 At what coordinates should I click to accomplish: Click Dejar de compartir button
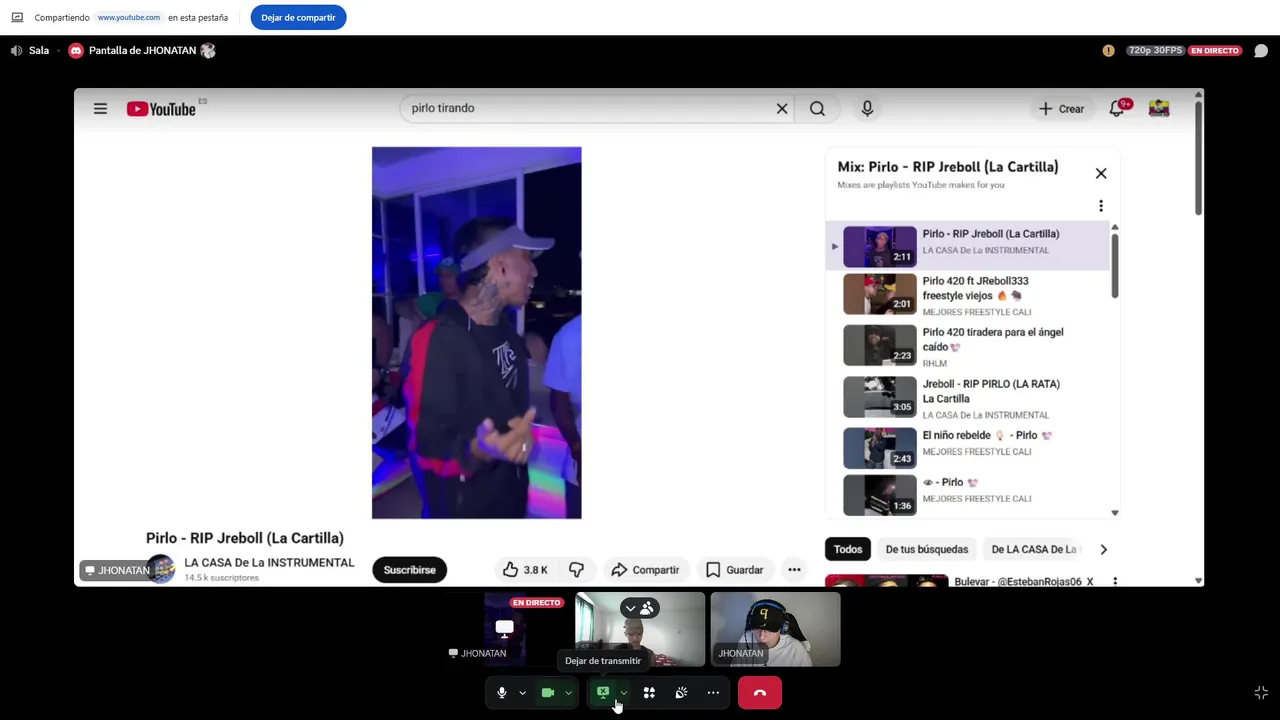click(x=298, y=17)
